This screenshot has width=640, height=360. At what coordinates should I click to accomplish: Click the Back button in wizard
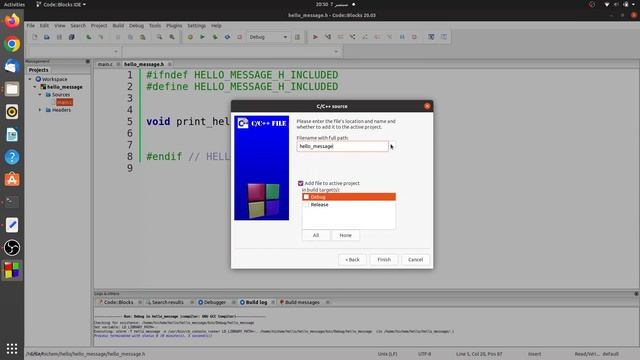[x=352, y=260]
